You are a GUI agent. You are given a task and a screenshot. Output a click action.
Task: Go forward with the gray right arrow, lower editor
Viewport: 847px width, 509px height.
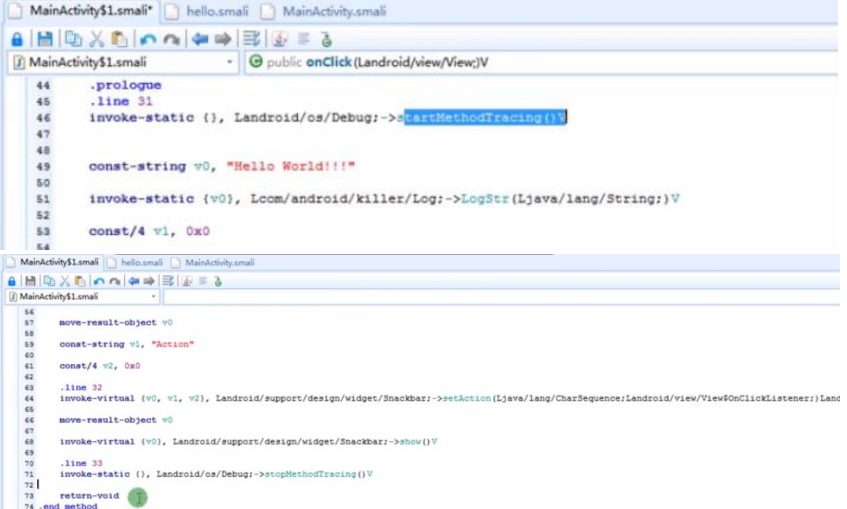tap(149, 281)
